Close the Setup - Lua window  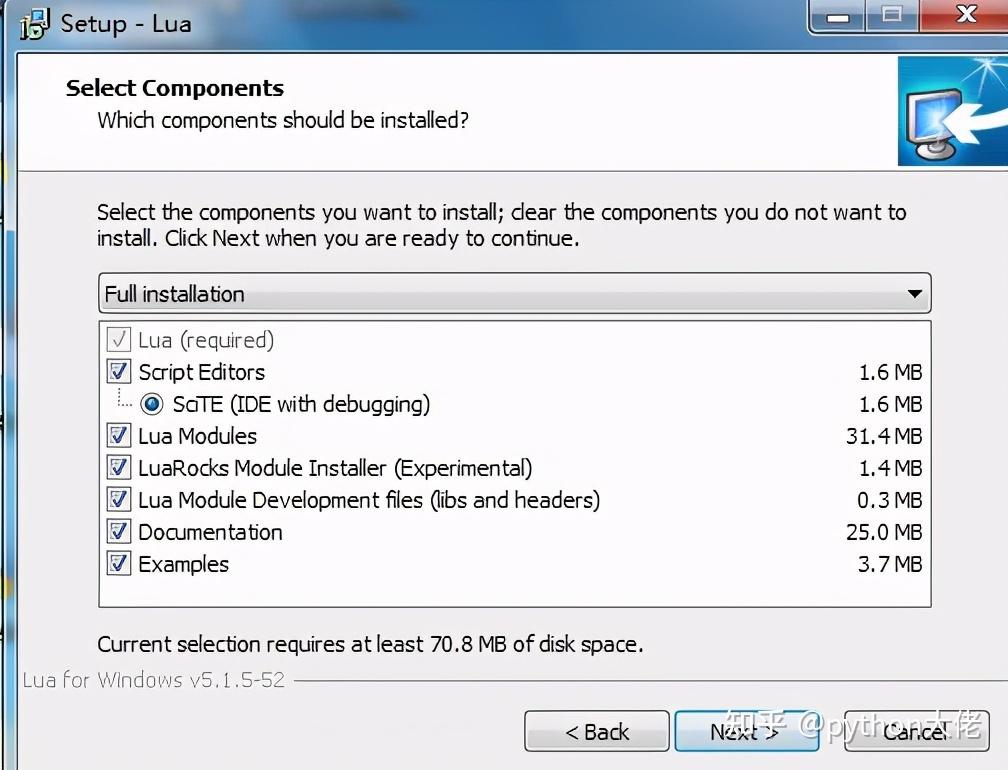coord(966,15)
